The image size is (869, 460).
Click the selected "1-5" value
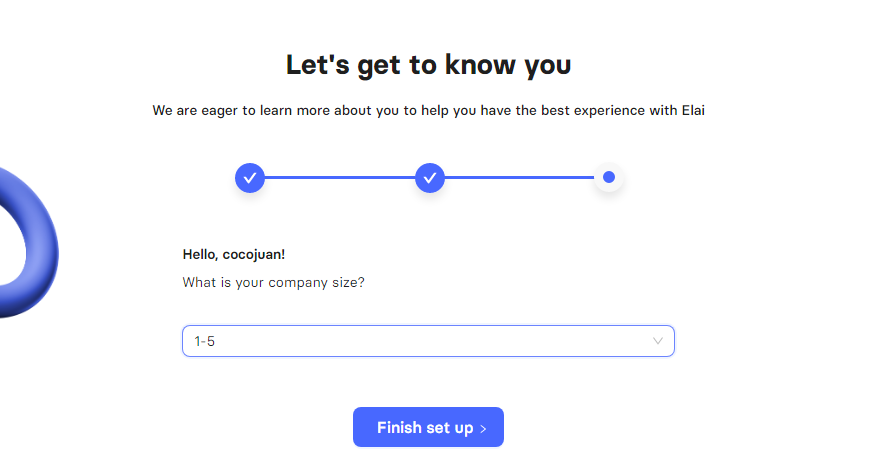(x=205, y=341)
